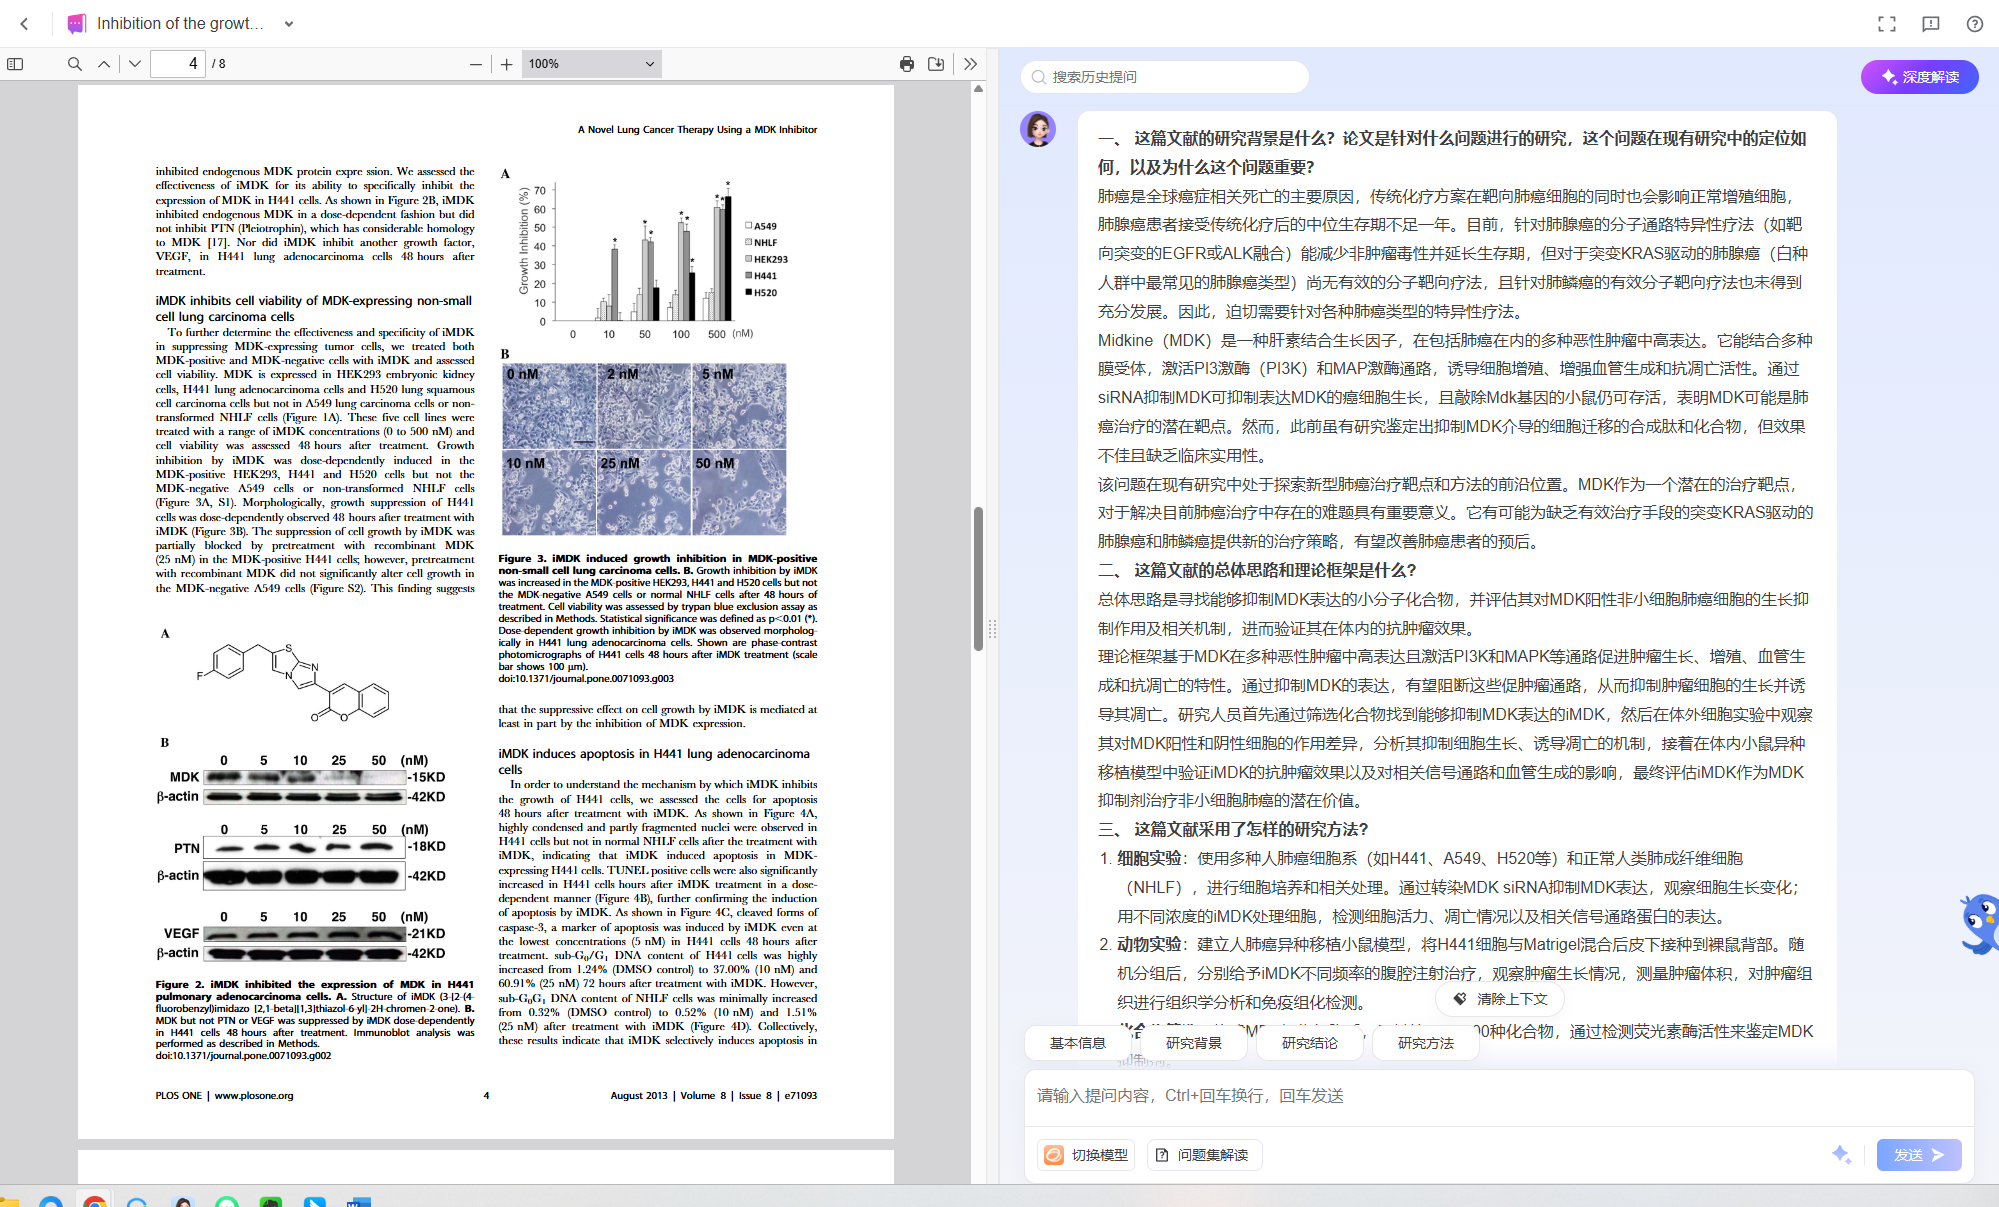Expand more PDF toolbar tools
The height and width of the screenshot is (1207, 1999).
(970, 64)
